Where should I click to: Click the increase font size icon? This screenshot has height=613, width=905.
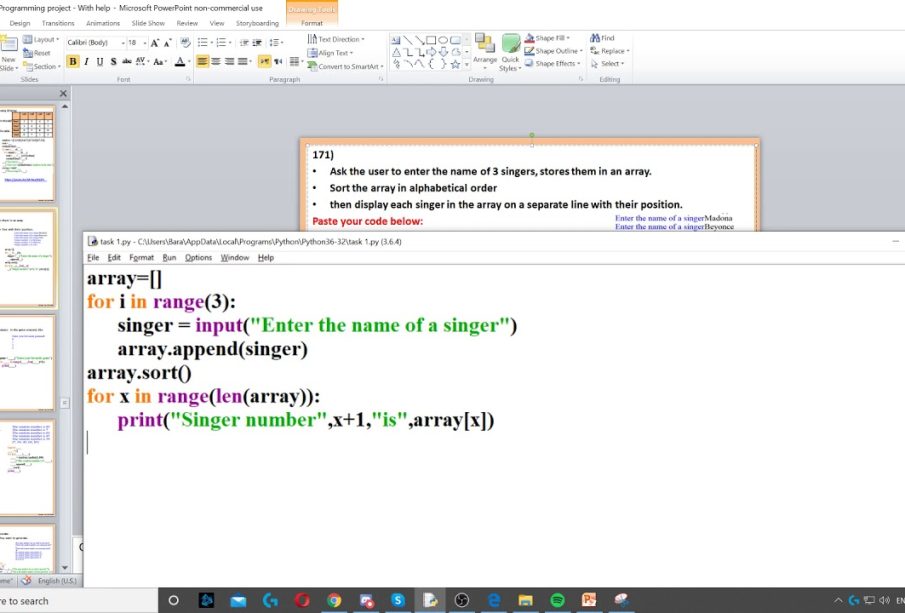click(155, 43)
